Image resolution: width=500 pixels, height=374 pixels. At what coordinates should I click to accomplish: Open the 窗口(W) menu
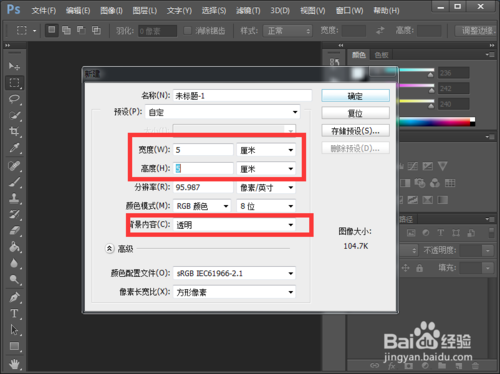(349, 11)
